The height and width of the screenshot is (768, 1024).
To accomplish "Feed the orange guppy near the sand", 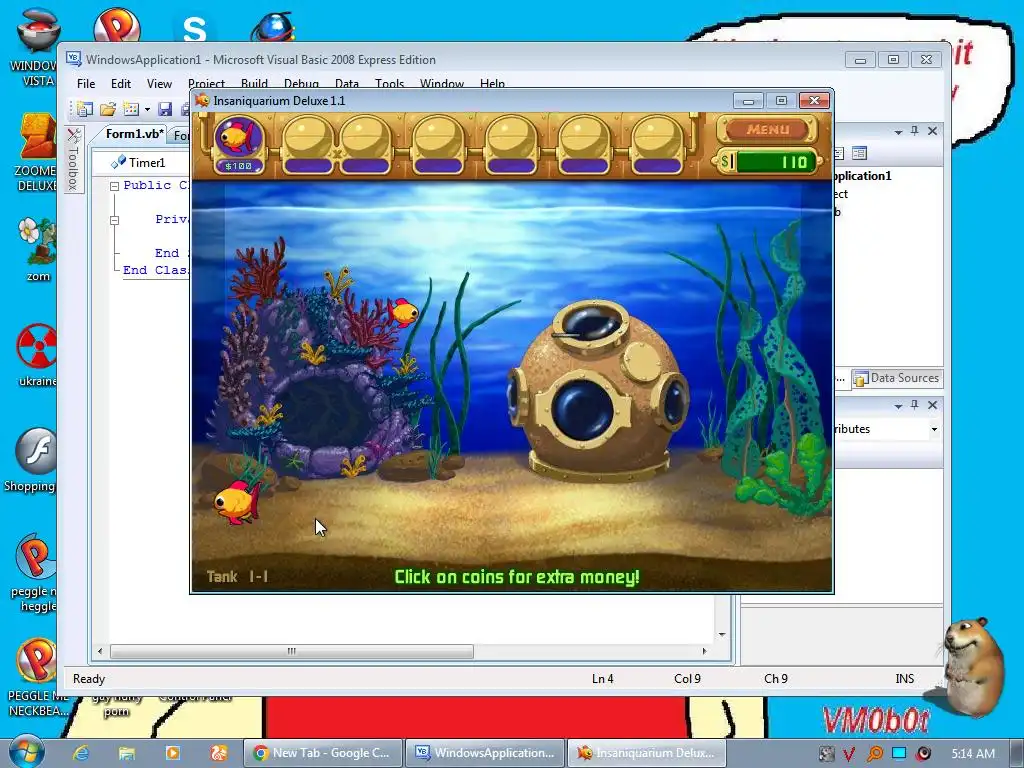I will coord(238,502).
